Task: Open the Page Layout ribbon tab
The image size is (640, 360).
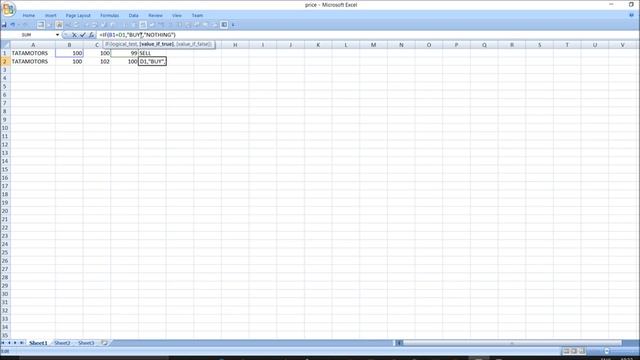Action: point(78,16)
